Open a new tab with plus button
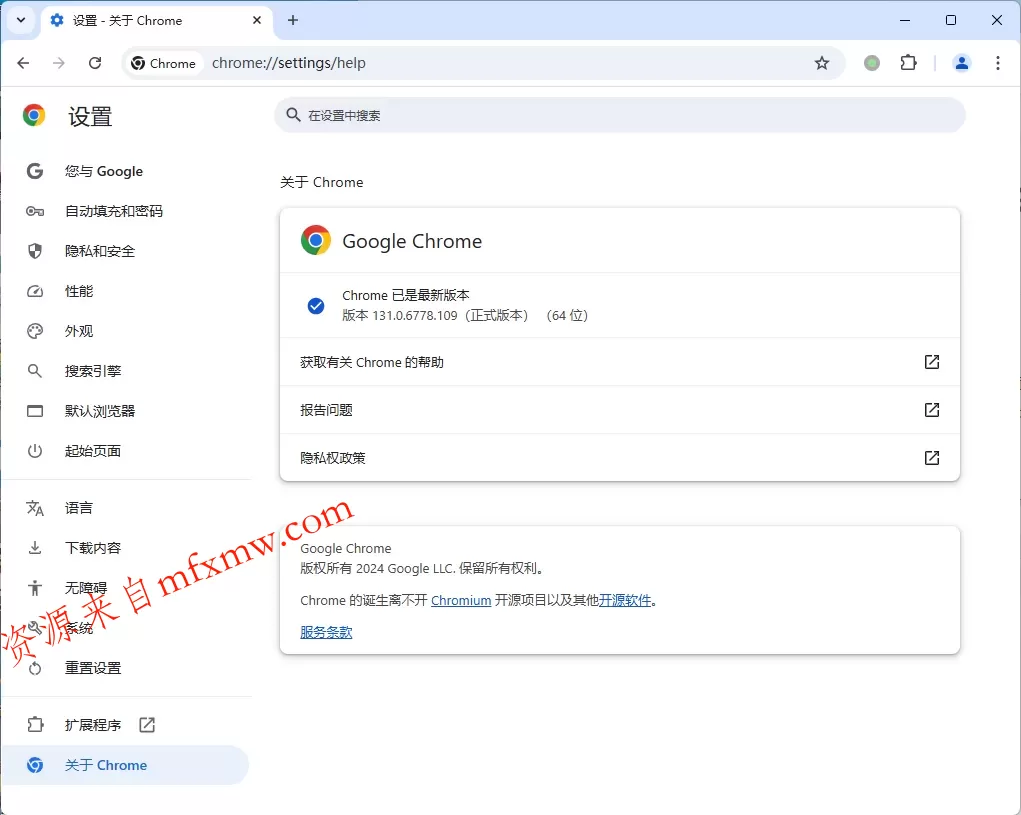Image resolution: width=1021 pixels, height=815 pixels. click(x=293, y=20)
